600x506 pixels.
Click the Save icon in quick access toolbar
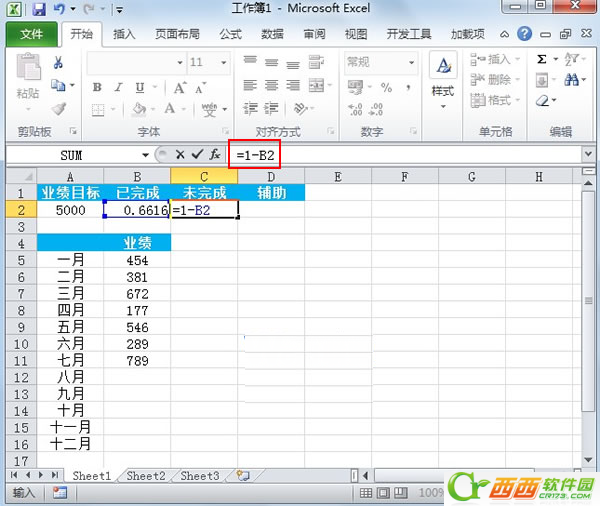point(39,10)
